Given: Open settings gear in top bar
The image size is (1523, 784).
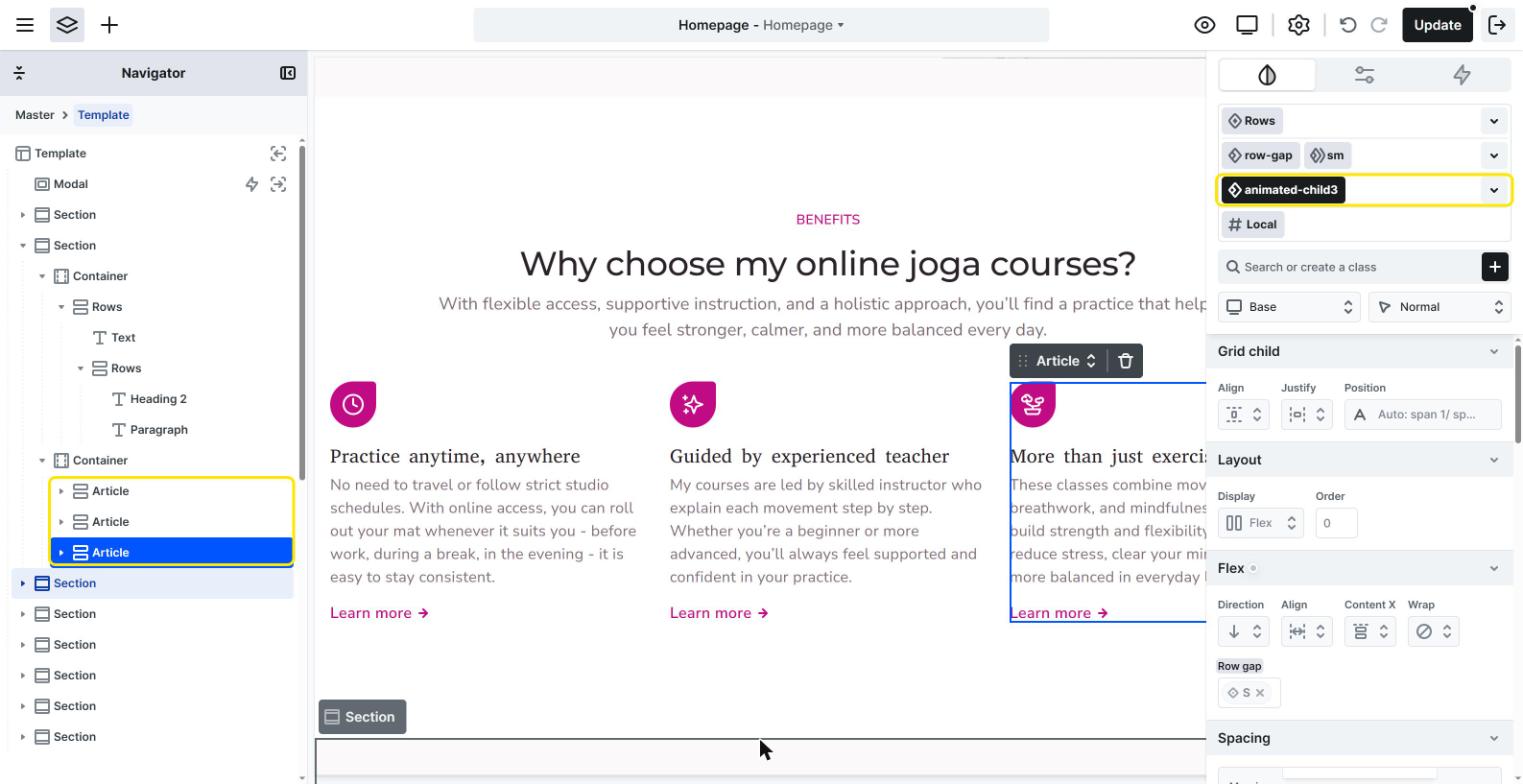Looking at the screenshot, I should pos(1299,25).
